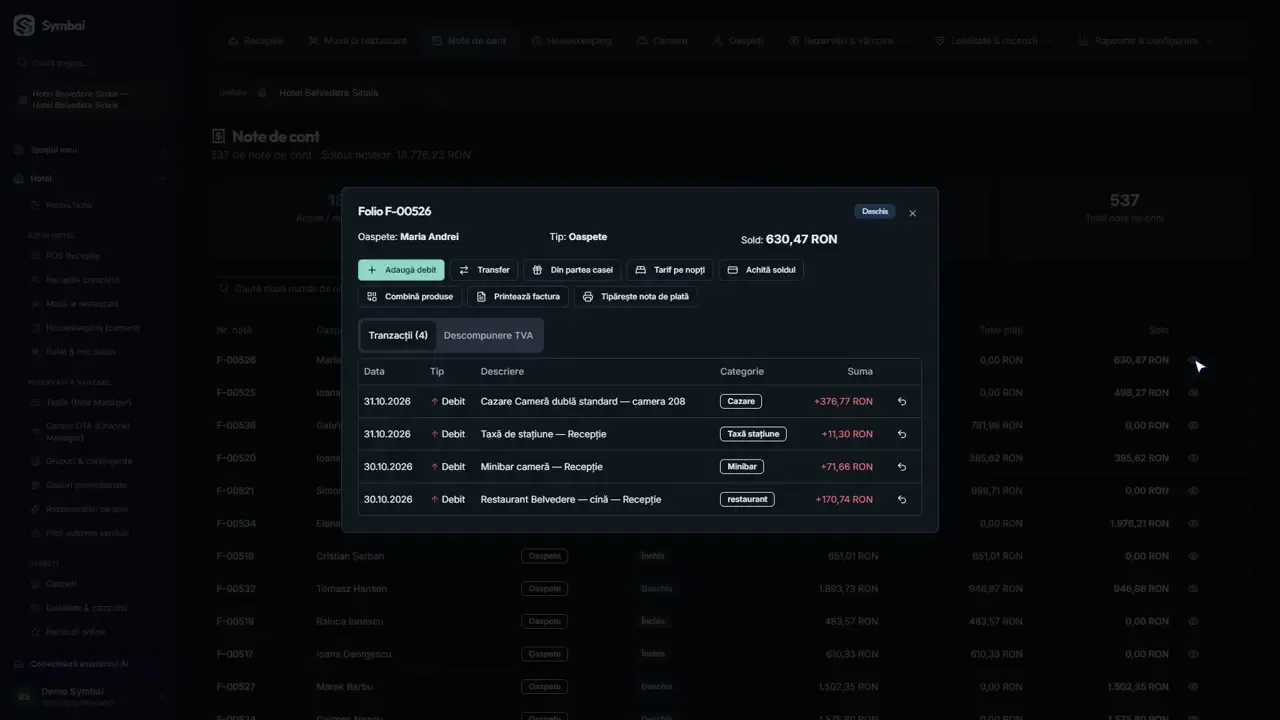
Task: Go to Recepție in the top navigation
Action: click(256, 41)
